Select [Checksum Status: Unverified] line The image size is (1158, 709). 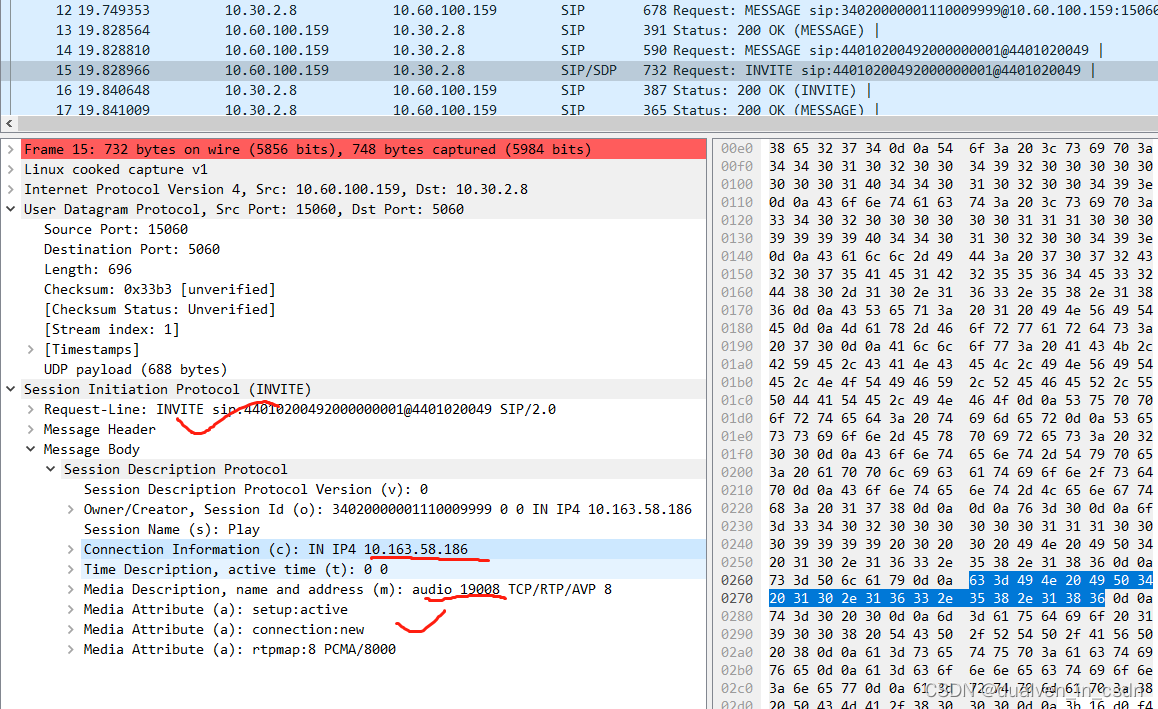click(x=159, y=309)
